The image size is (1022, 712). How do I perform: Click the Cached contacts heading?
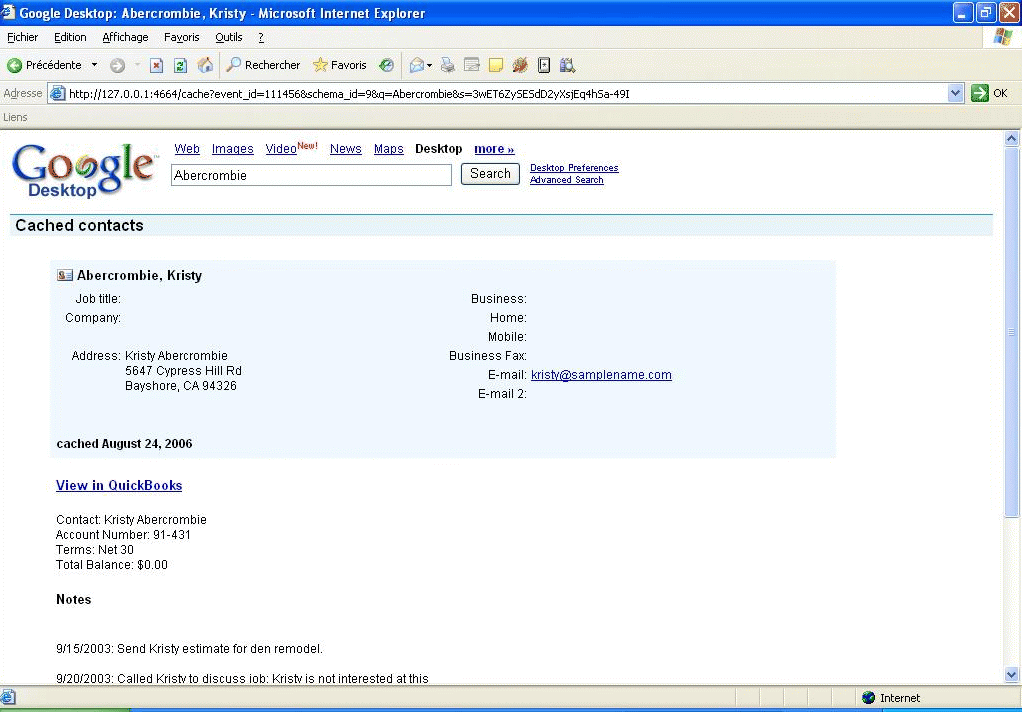tap(80, 226)
